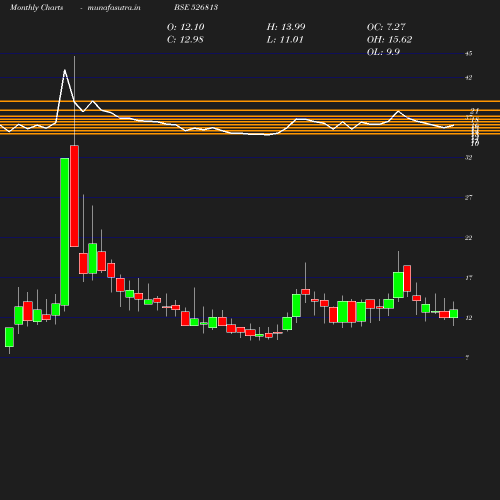Click the 'BSE 526813' symbol label
The image size is (500, 500).
[196, 7]
